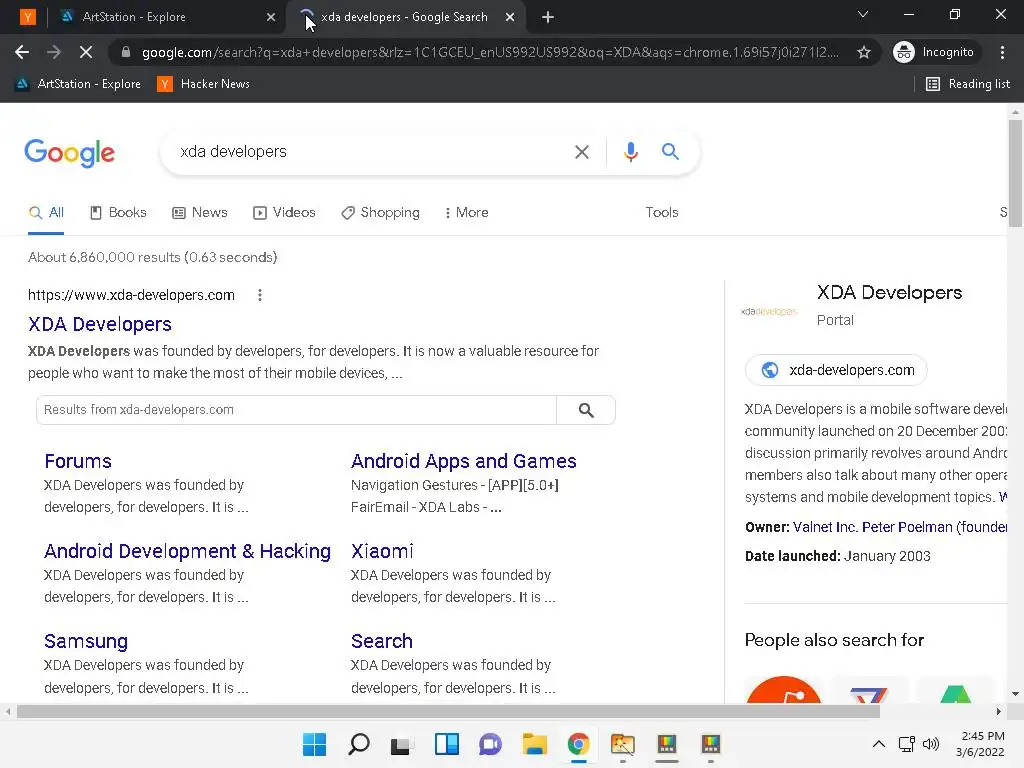
Task: Close the ArtStation - Explore tab
Action: point(271,17)
